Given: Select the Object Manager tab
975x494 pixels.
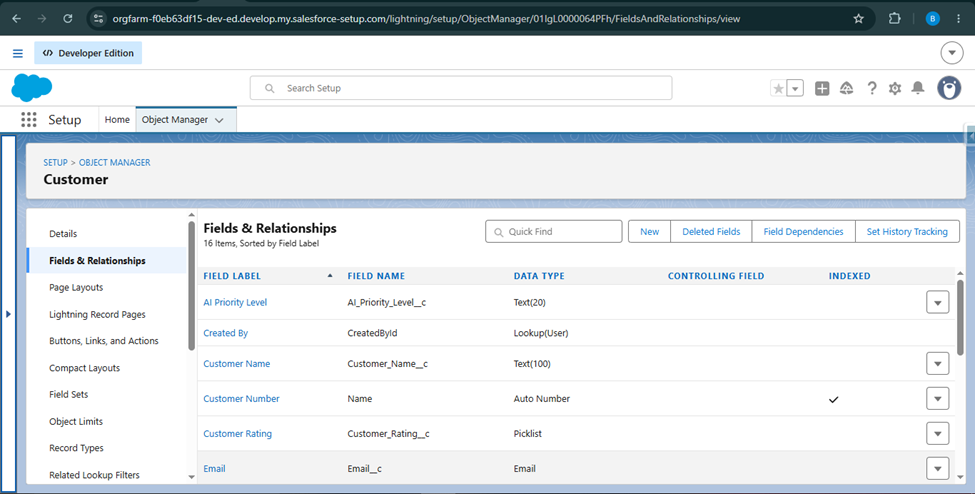Looking at the screenshot, I should pyautogui.click(x=175, y=119).
